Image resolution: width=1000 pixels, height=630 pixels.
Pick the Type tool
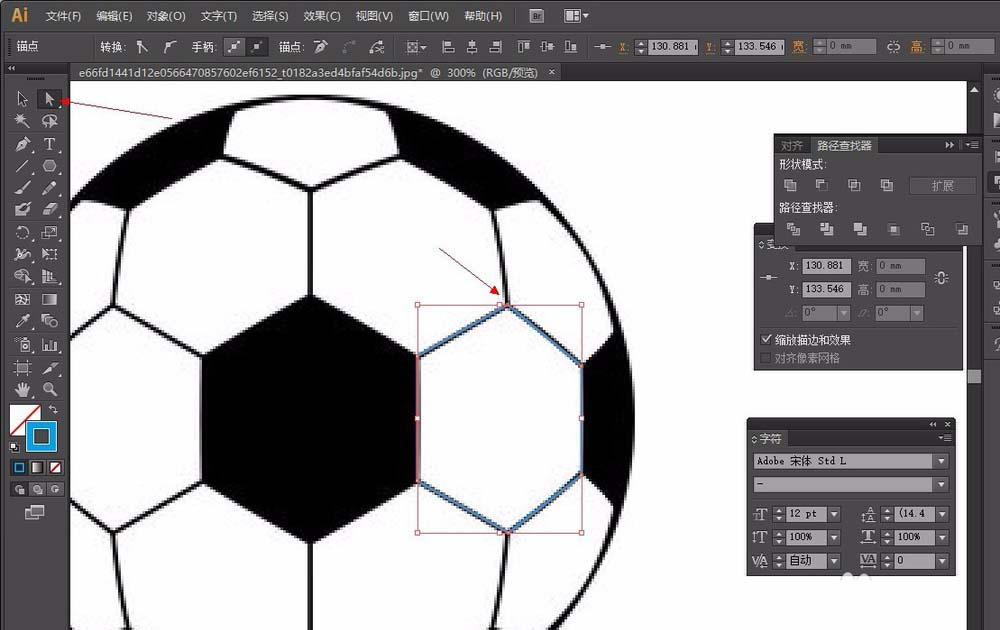click(48, 144)
